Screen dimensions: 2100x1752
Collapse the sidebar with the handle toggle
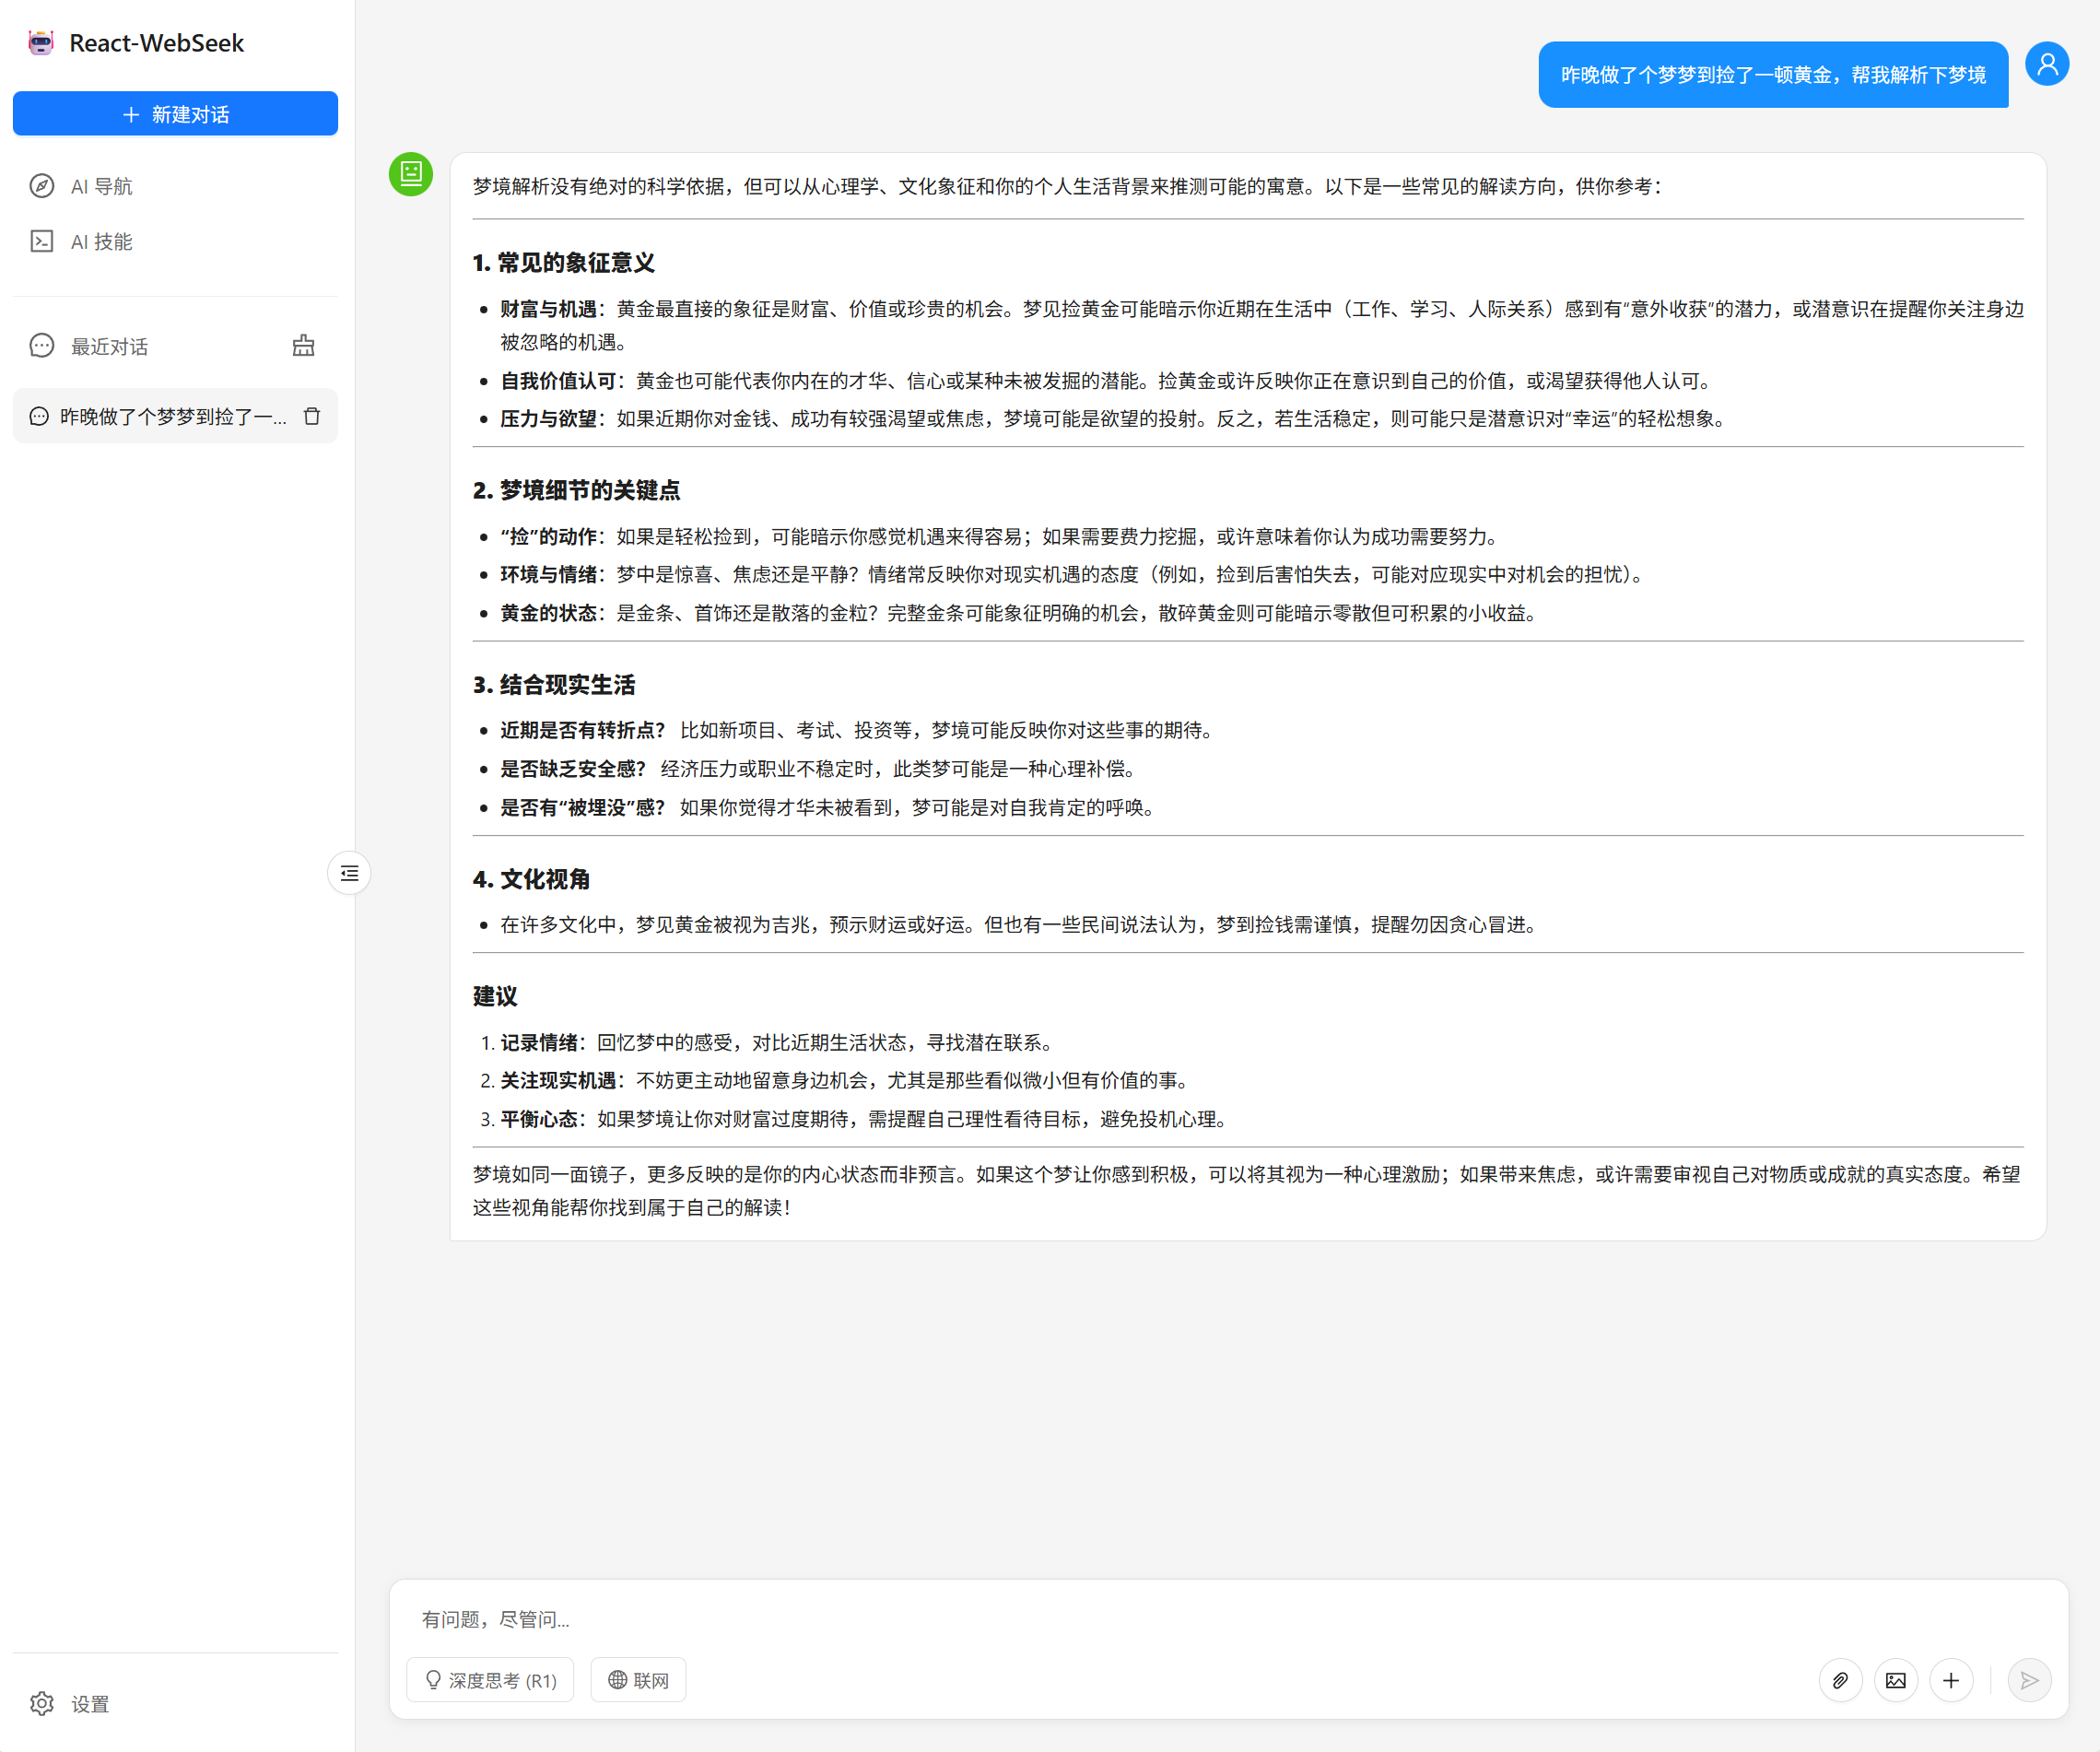point(348,873)
